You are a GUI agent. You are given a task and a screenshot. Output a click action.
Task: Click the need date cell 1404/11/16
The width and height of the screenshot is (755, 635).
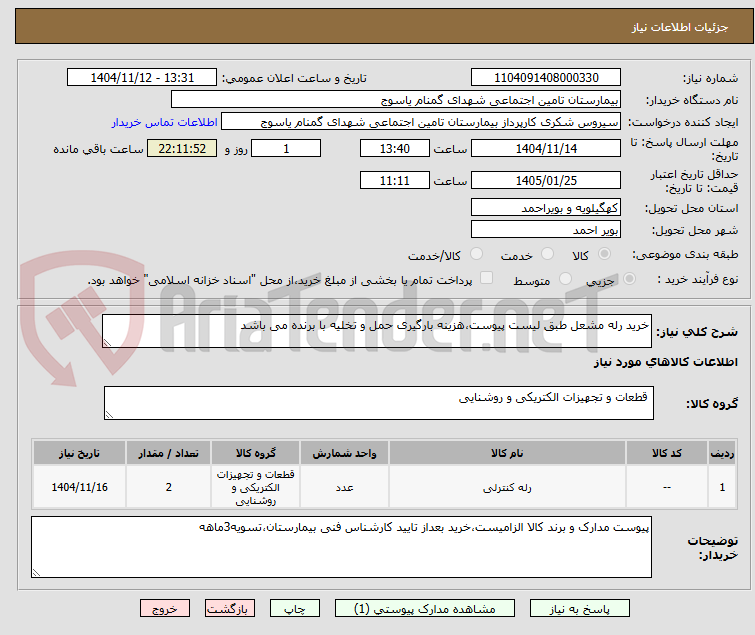tap(79, 487)
